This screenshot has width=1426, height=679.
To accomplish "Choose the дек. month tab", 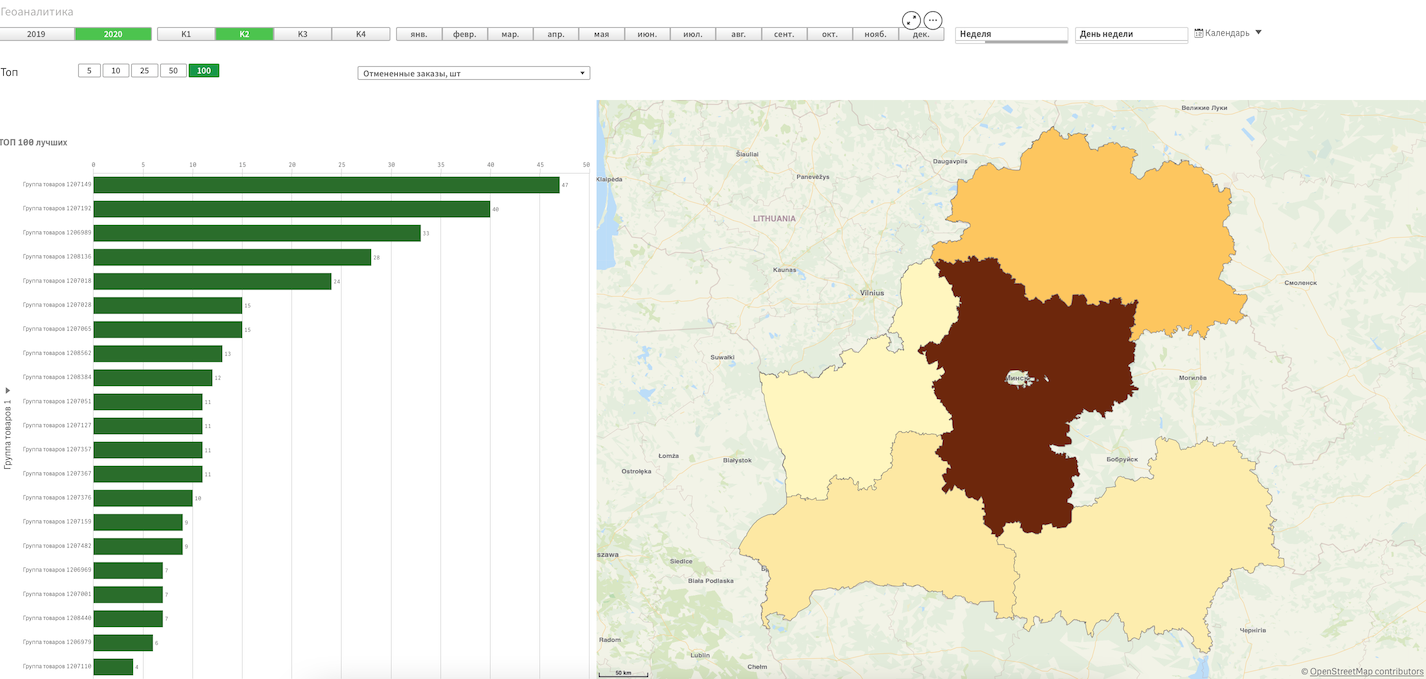I will (921, 34).
